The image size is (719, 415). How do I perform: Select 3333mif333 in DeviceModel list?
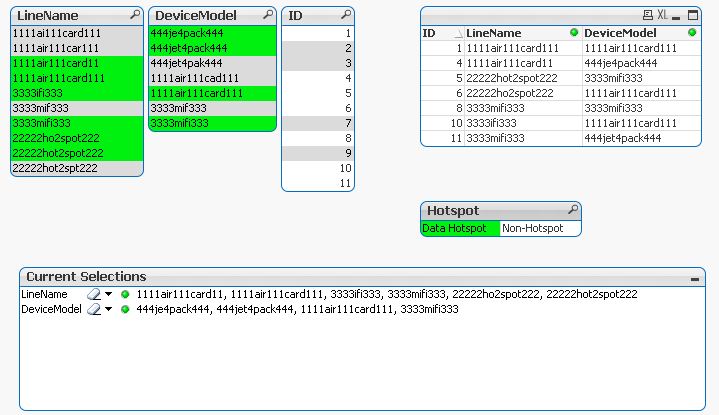coord(212,108)
